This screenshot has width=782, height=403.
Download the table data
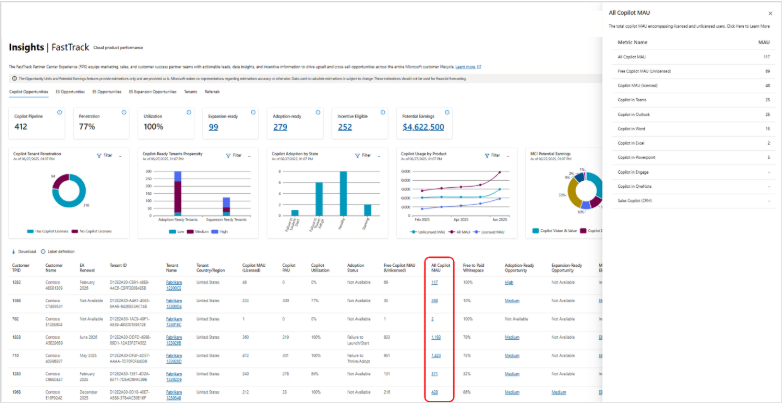pos(24,252)
